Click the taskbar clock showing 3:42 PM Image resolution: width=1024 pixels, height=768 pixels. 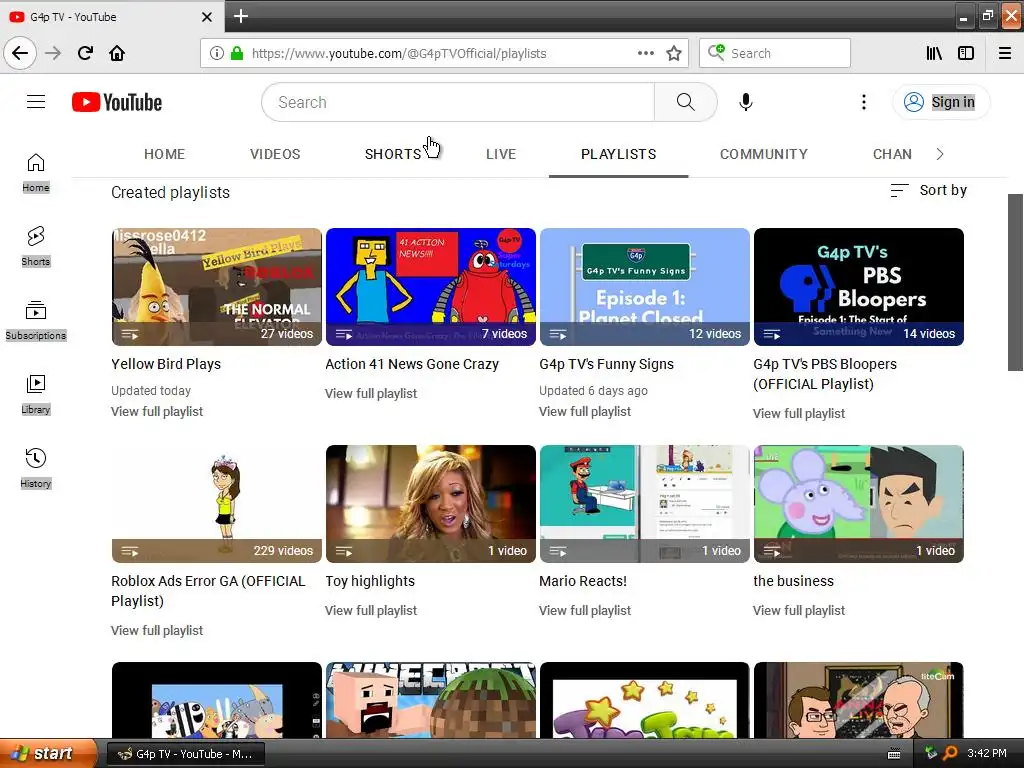987,753
